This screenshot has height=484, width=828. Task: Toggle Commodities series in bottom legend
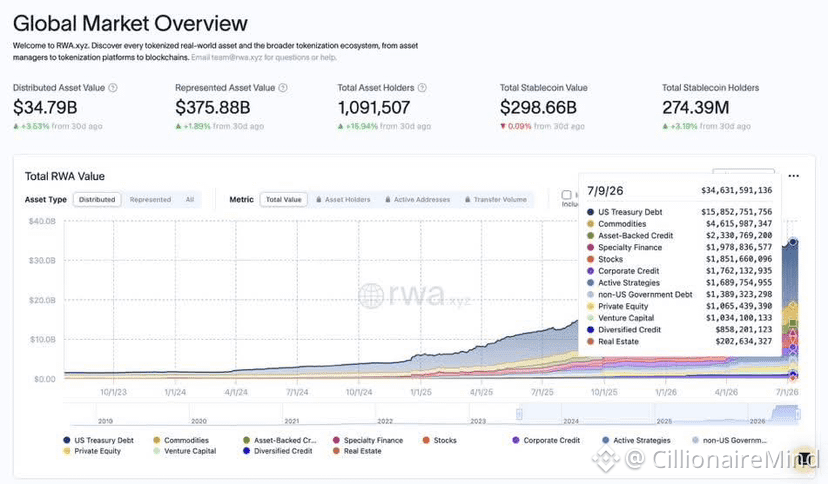tap(181, 440)
